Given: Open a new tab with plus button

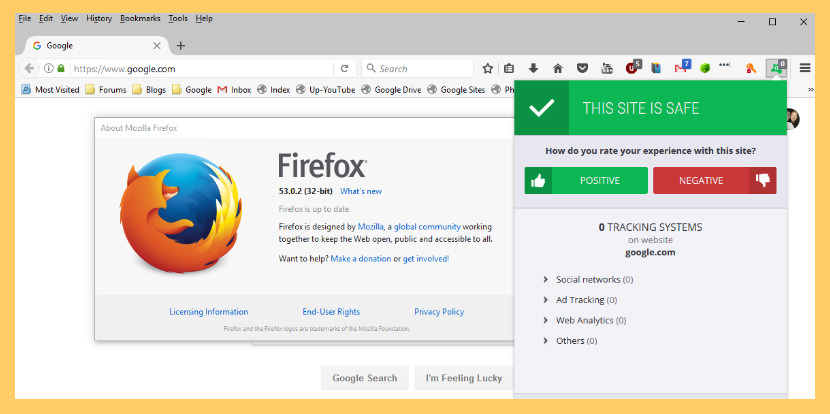Looking at the screenshot, I should 181,46.
